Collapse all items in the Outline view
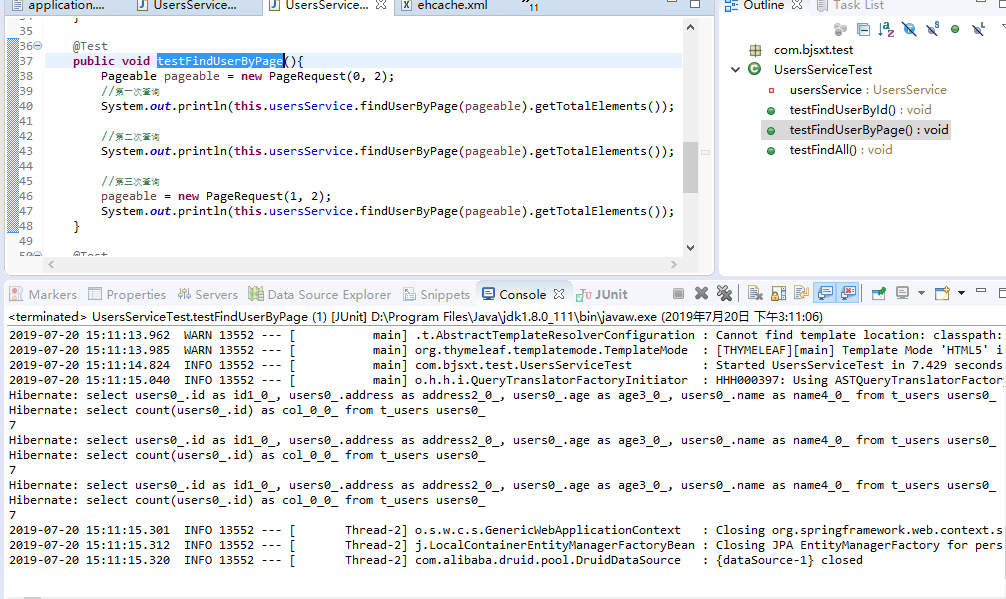 [x=864, y=30]
